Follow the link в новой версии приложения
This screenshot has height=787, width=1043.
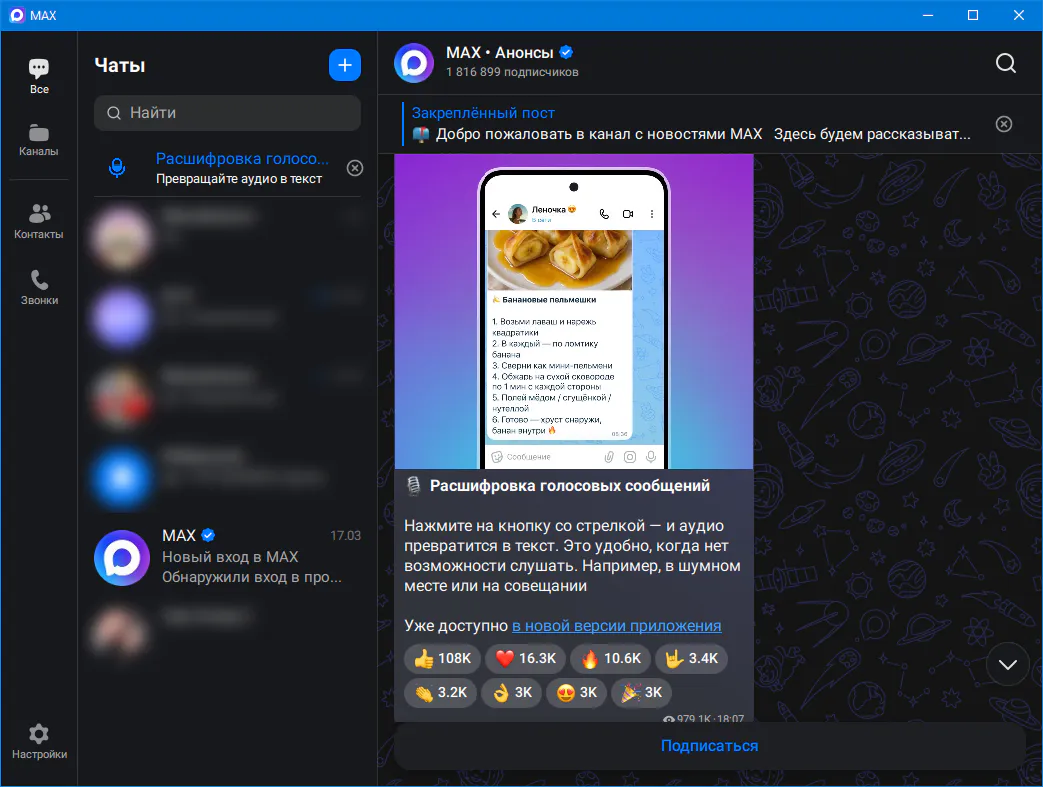616,626
